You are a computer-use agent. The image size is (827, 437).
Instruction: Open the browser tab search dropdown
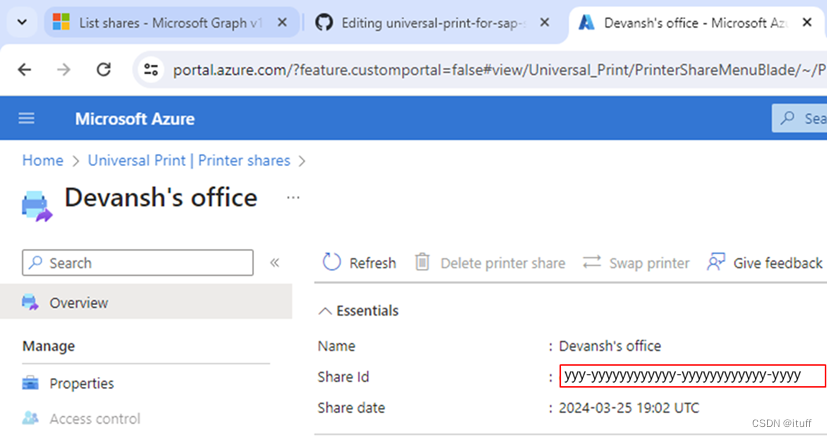(x=22, y=22)
